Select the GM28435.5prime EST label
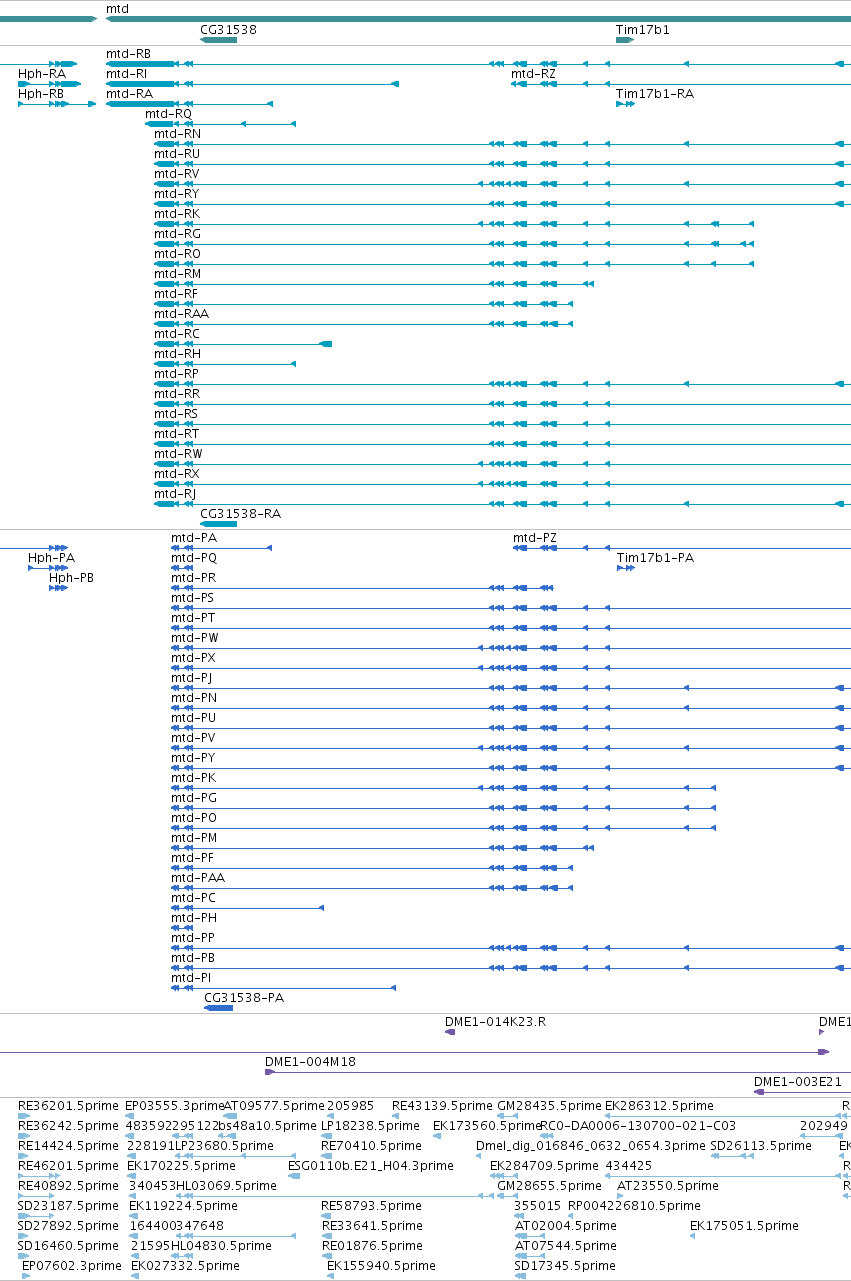851x1281 pixels. click(550, 1106)
